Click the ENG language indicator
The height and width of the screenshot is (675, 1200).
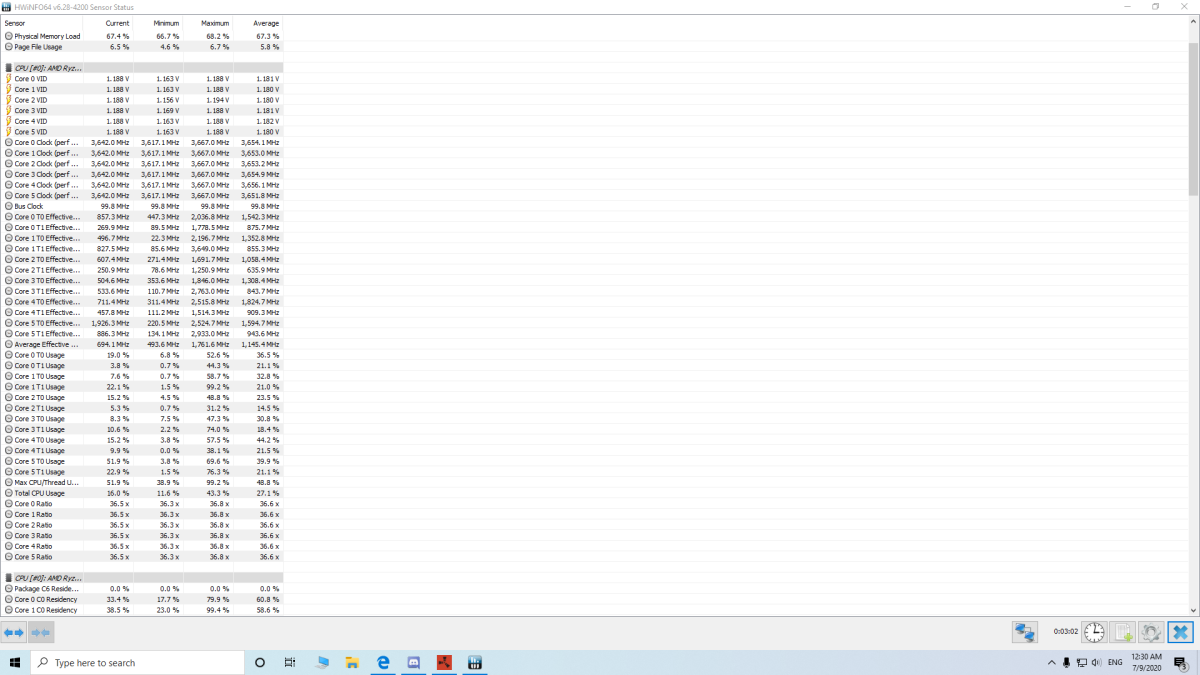[1115, 662]
